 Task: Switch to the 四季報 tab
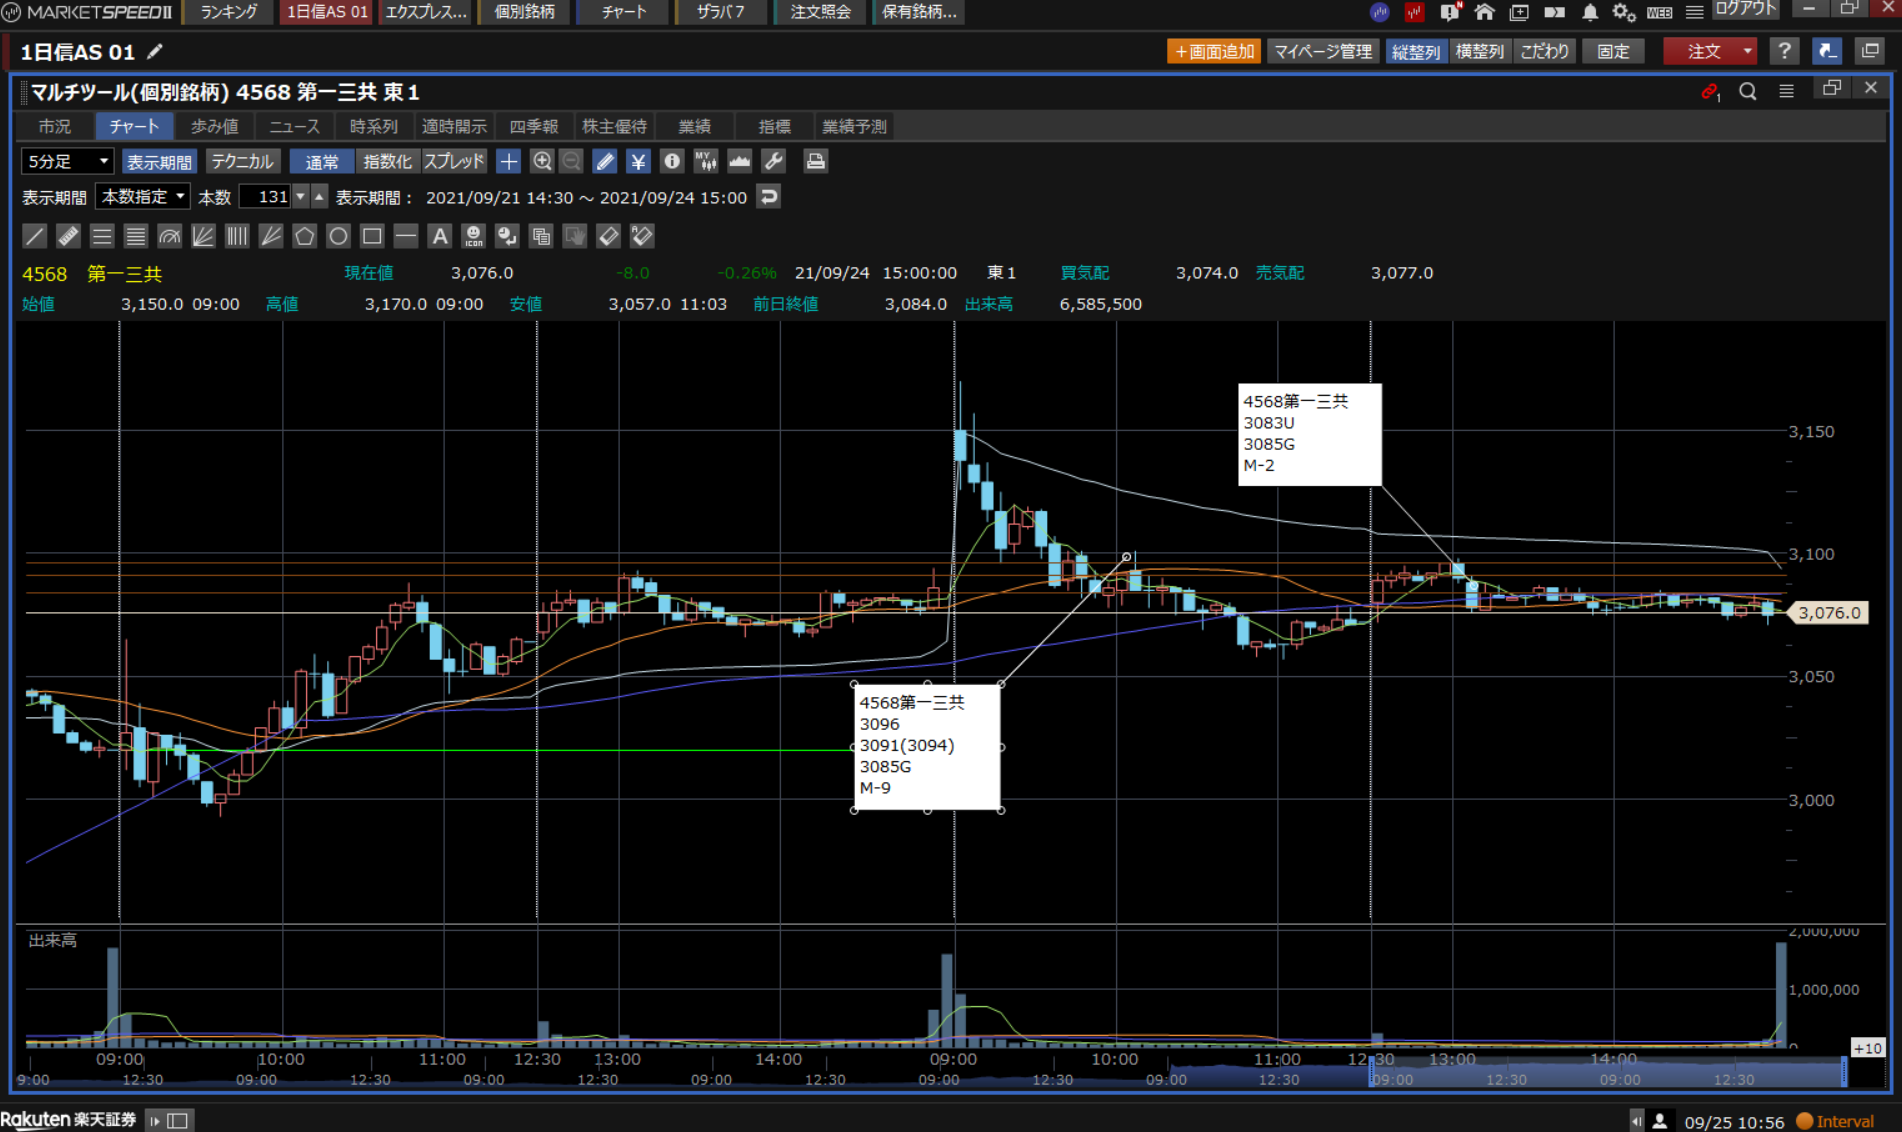(x=533, y=126)
